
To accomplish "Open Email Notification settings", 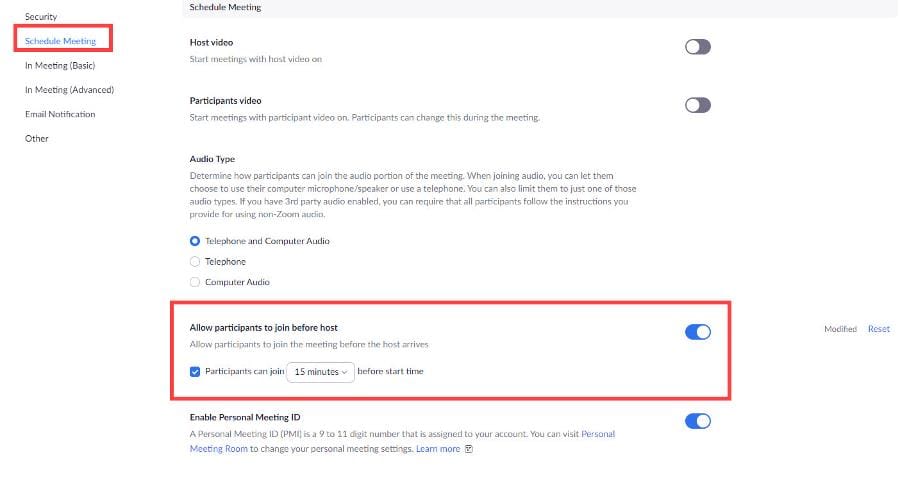I will 60,114.
